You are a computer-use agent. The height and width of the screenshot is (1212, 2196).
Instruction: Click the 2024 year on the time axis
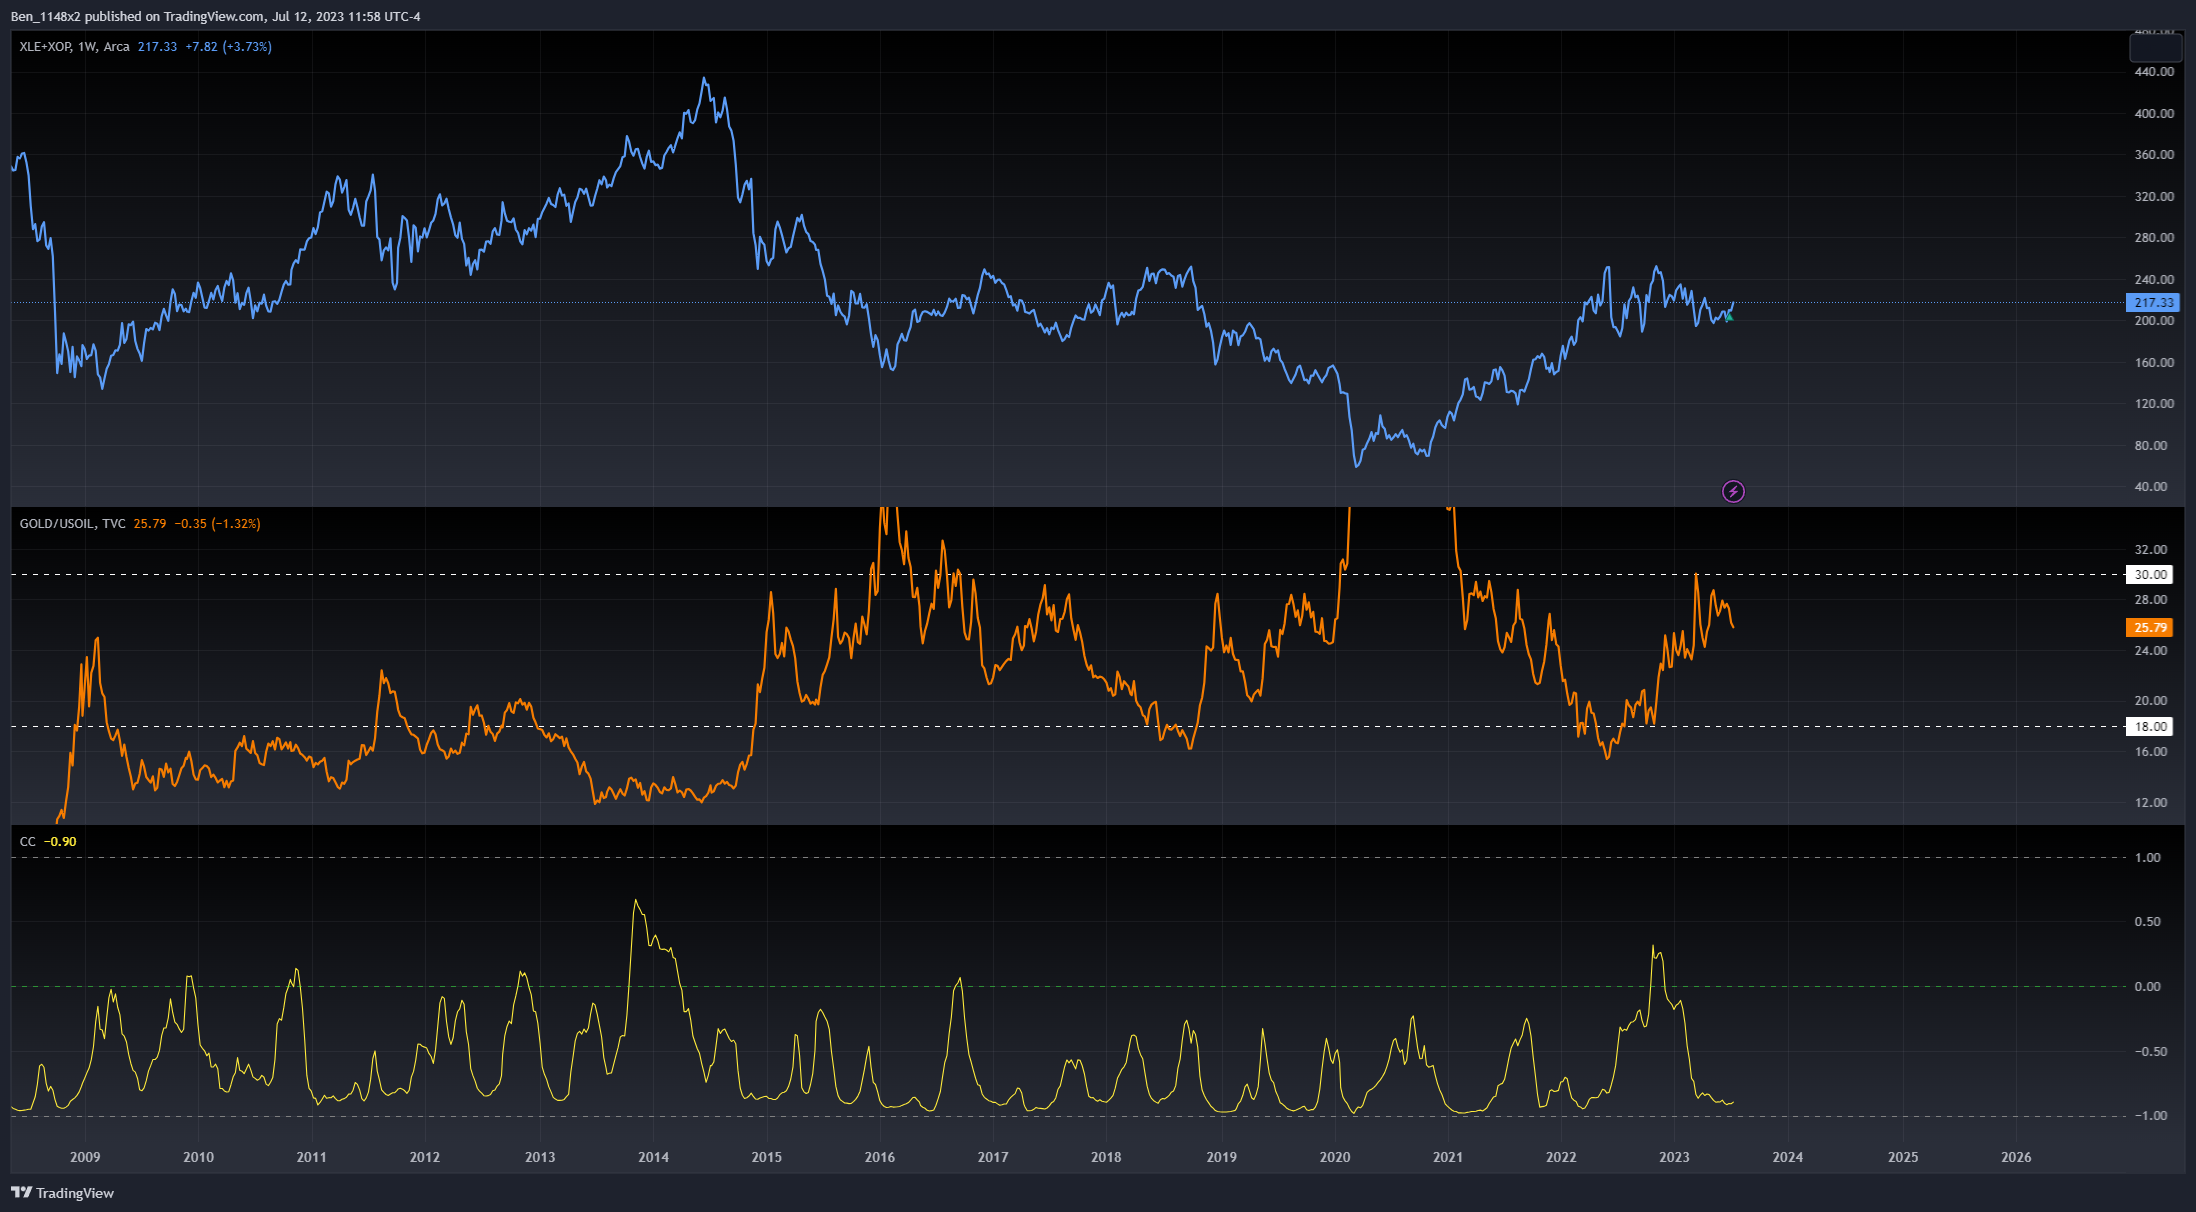coord(1788,1158)
